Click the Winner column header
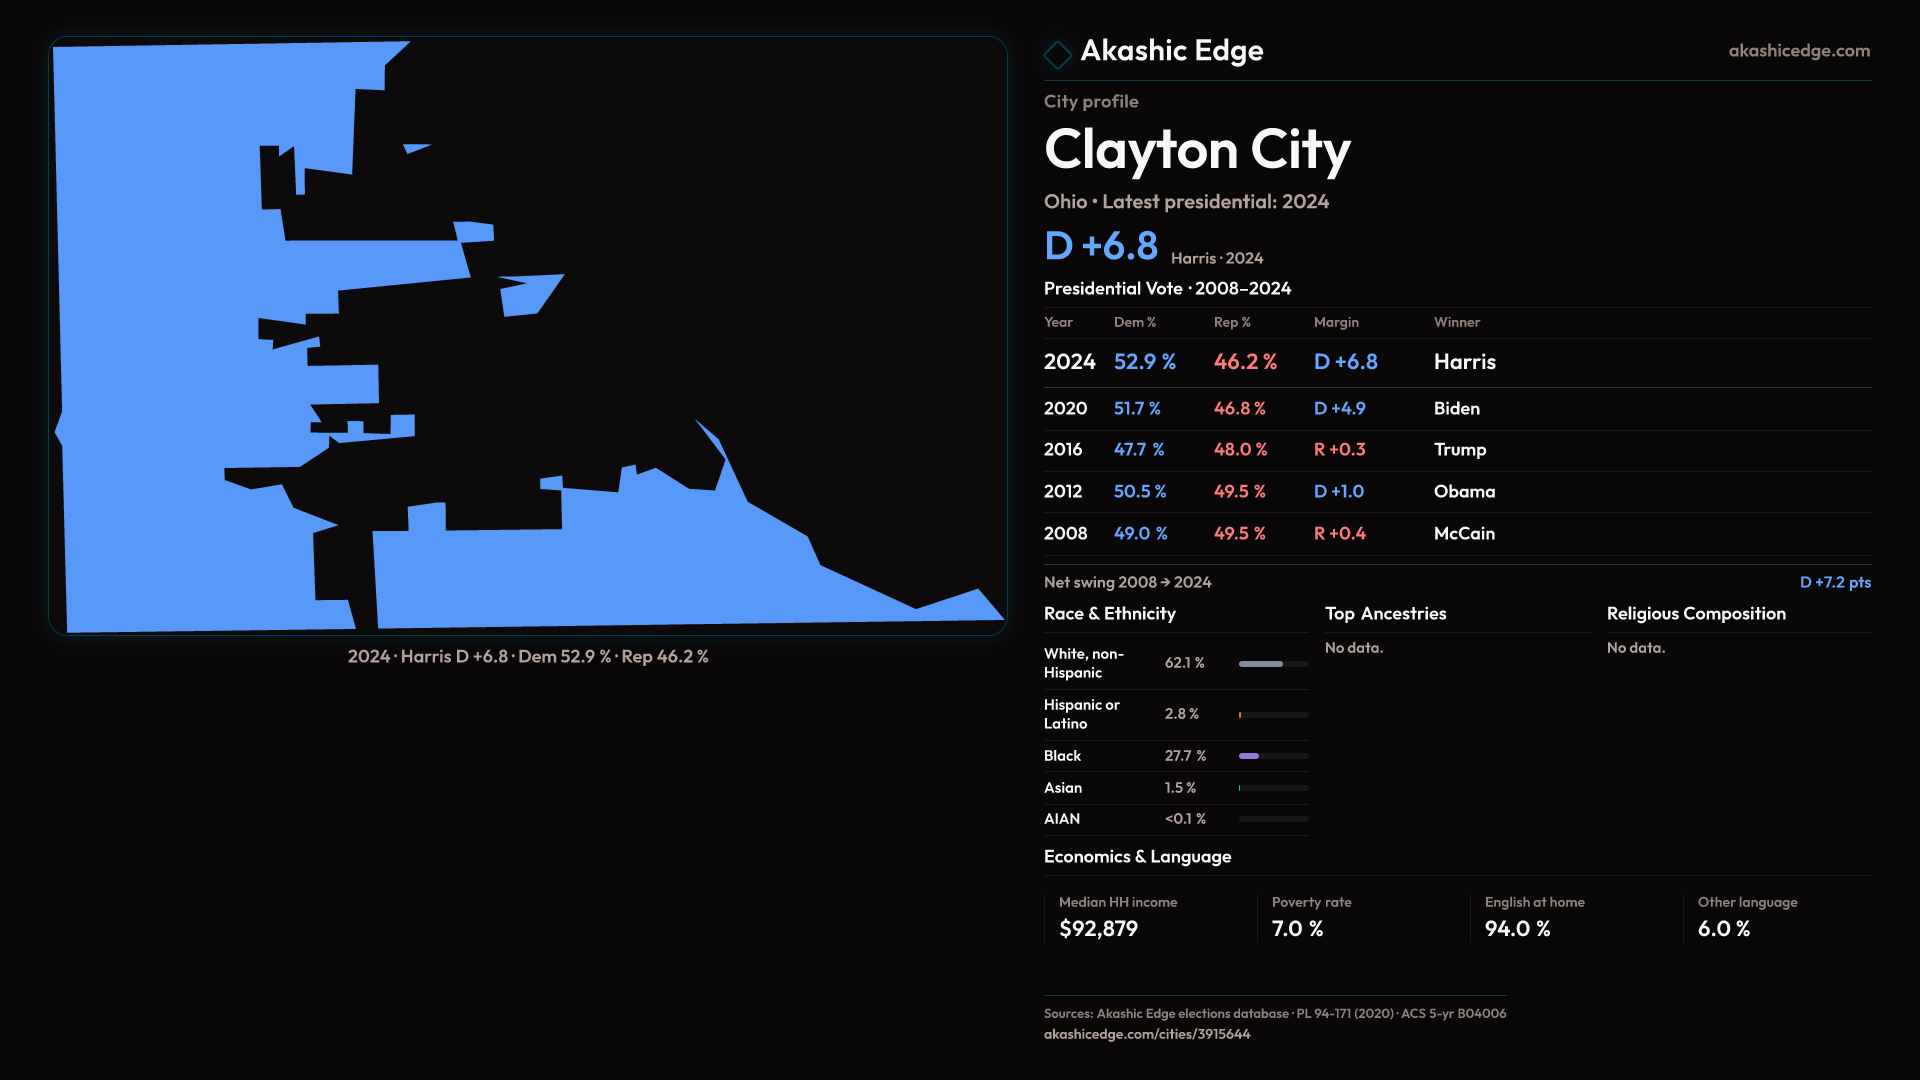This screenshot has width=1920, height=1080. (1456, 322)
